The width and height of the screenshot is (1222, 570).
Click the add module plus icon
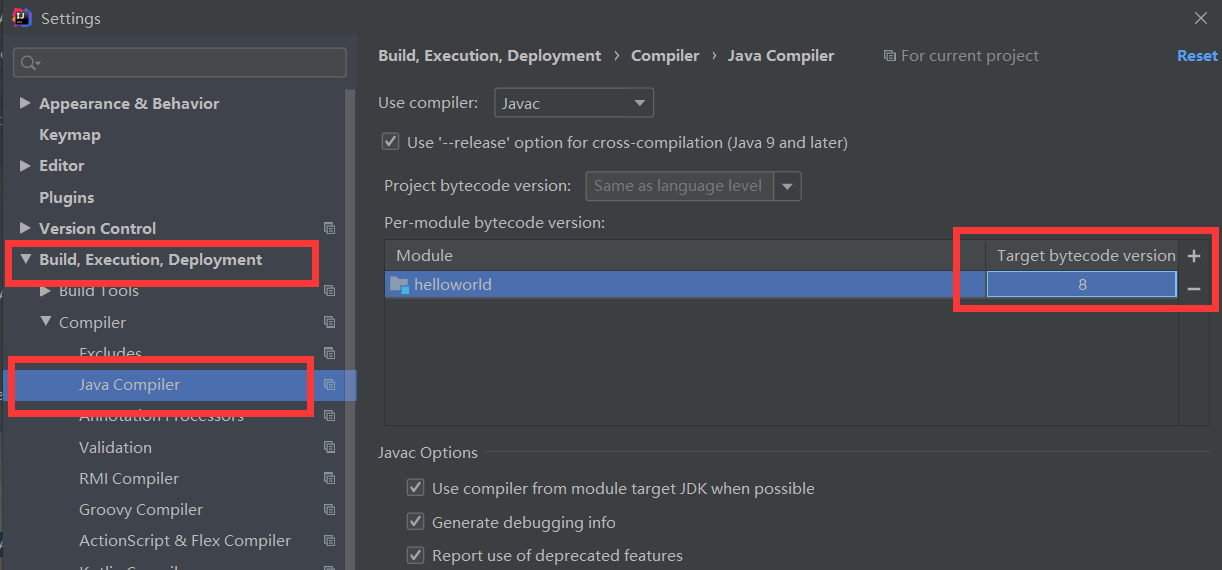click(x=1193, y=256)
